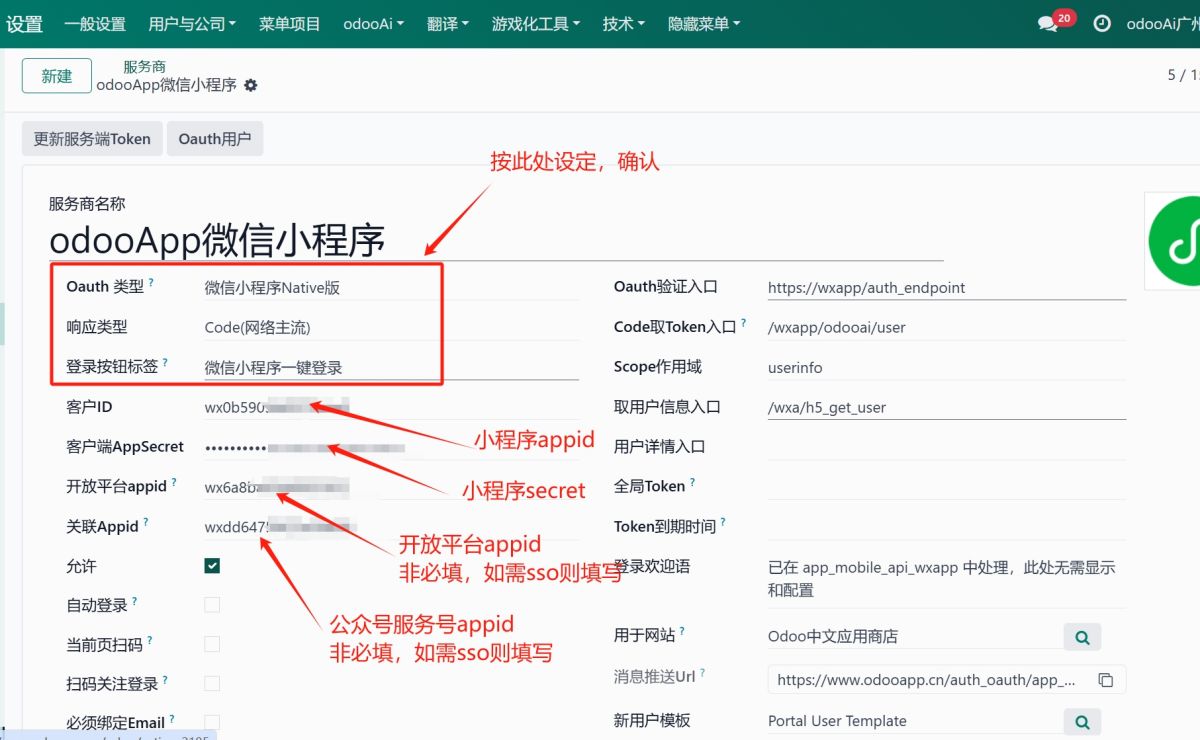Screen dimensions: 1200x740
Task: Open the 一般设置 menu item
Action: 95,24
